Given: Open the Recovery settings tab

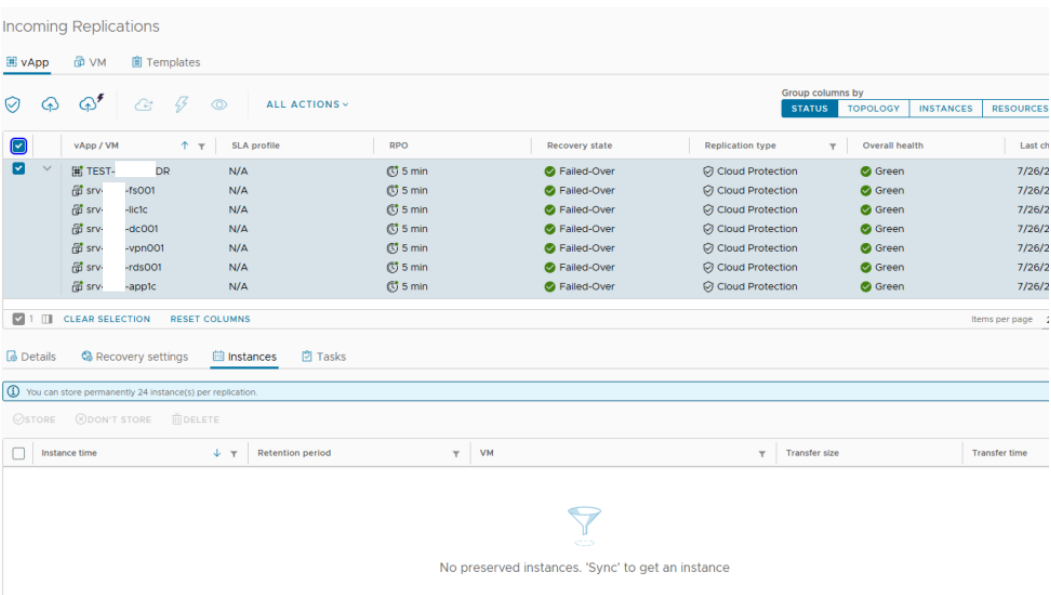Looking at the screenshot, I should [x=134, y=357].
